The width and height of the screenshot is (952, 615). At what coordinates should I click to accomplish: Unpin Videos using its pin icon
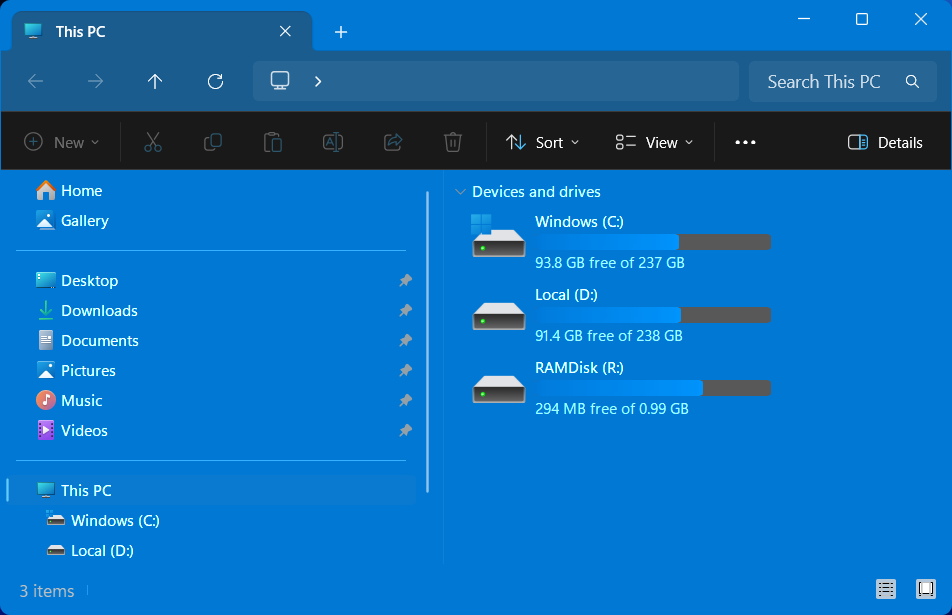pyautogui.click(x=406, y=430)
